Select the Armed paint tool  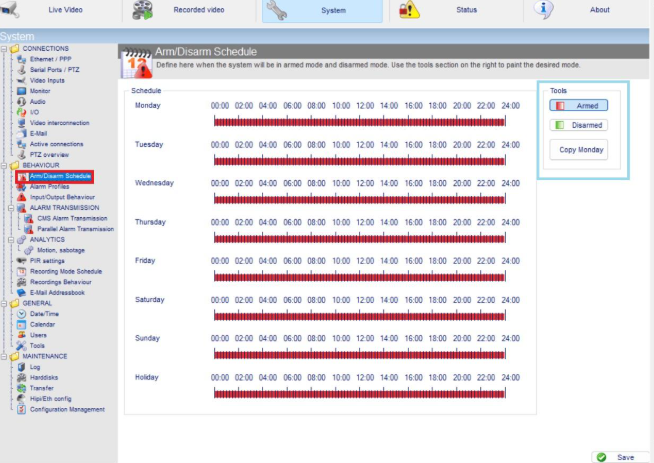579,106
